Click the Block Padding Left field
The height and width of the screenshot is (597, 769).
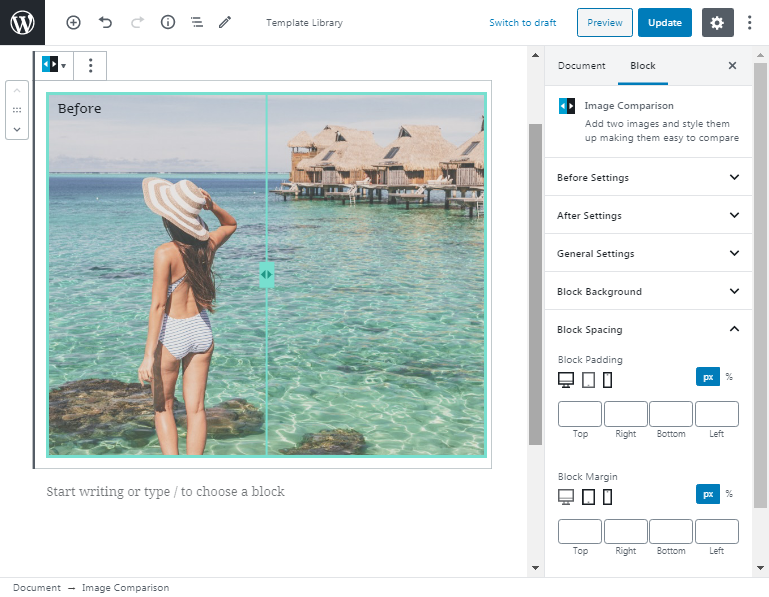click(x=717, y=414)
